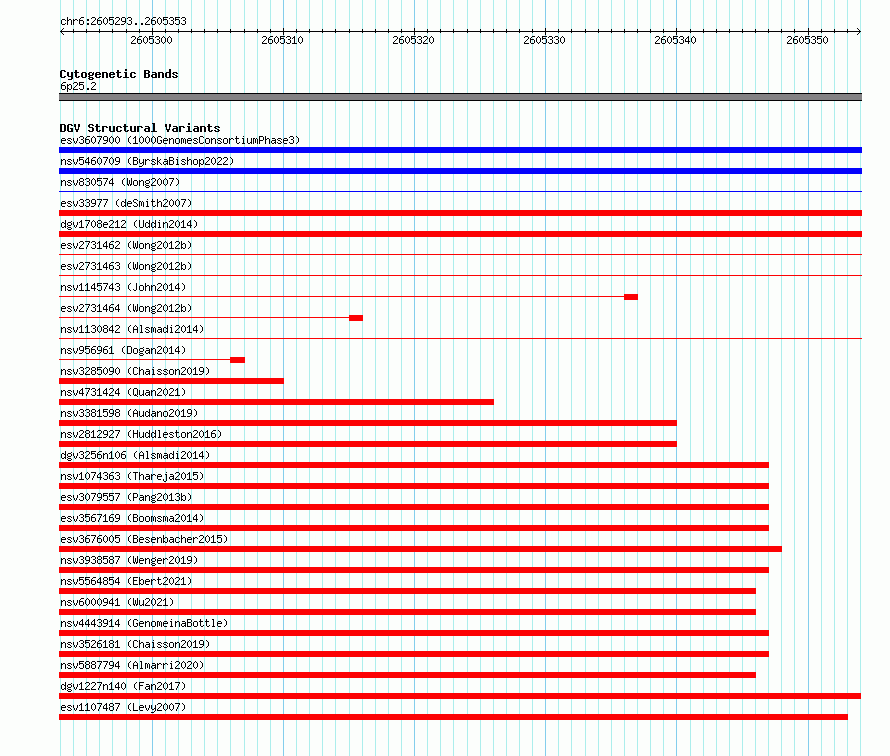
Task: Select dgv3256n106 (Alsmadi2014) label
Action: (135, 455)
